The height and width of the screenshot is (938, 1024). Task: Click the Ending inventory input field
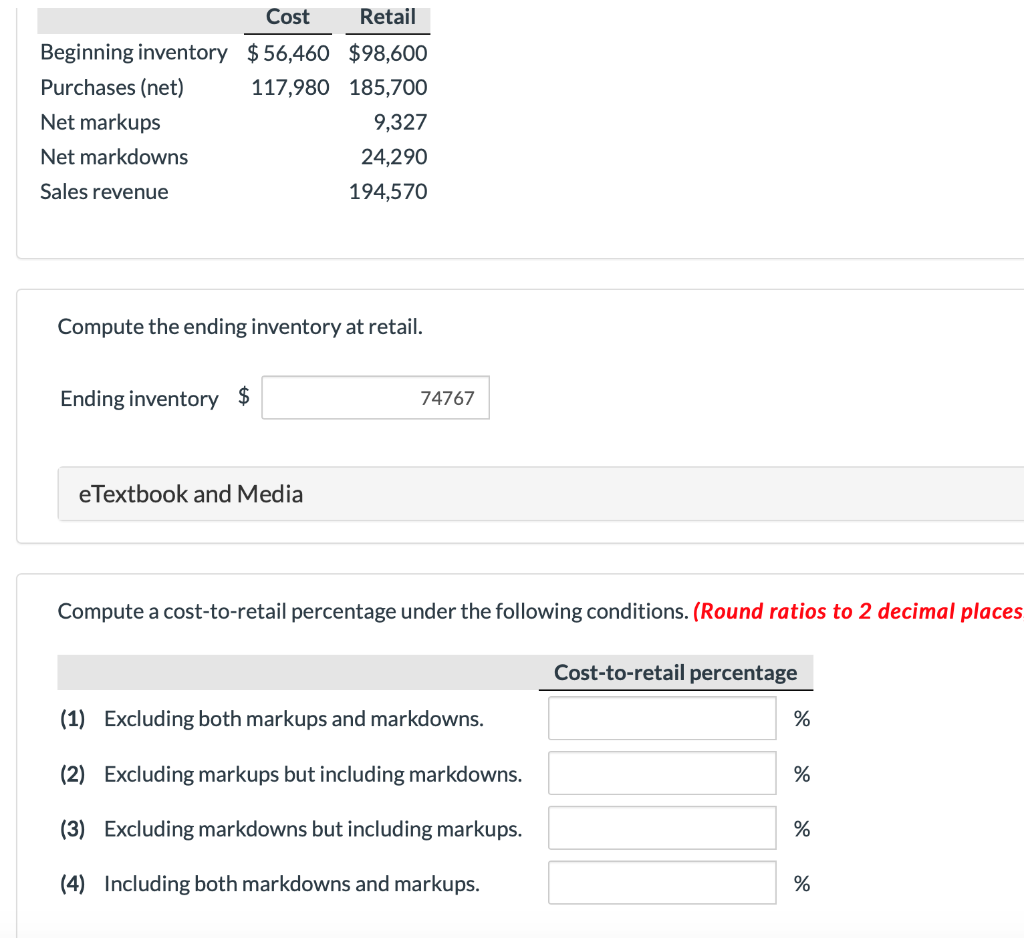[x=375, y=398]
